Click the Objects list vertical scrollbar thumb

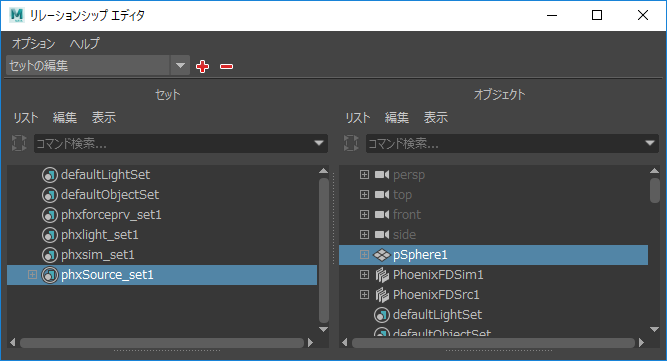coord(655,190)
